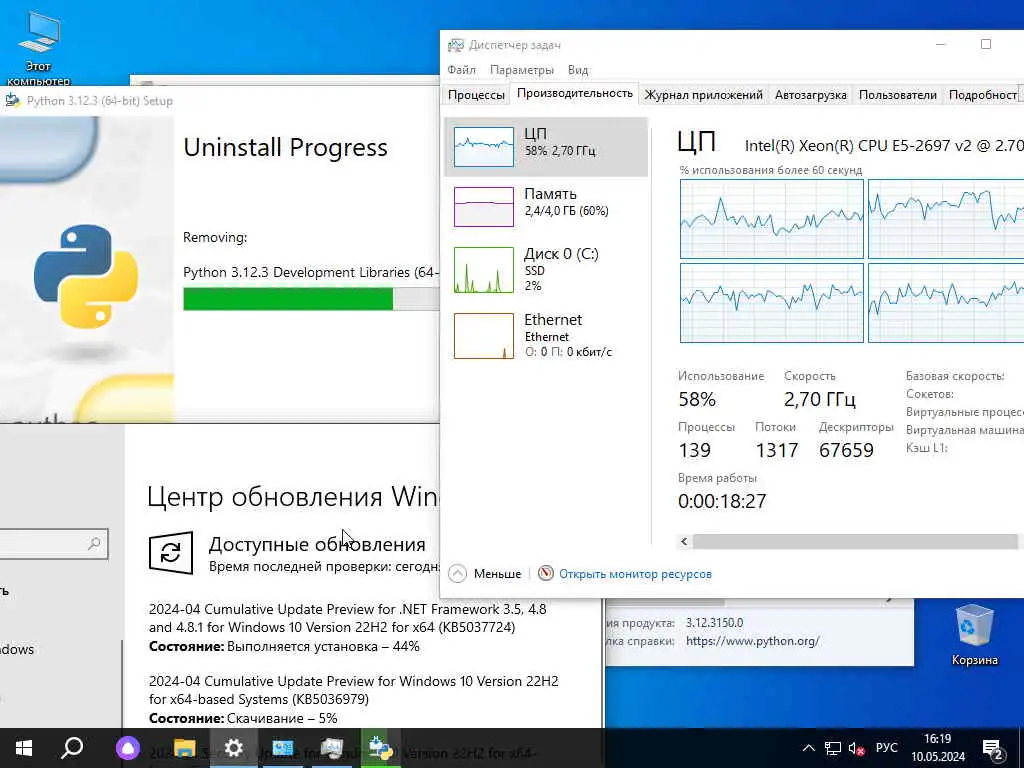Click the processes count 139
Viewport: 1024px width, 768px height.
694,451
